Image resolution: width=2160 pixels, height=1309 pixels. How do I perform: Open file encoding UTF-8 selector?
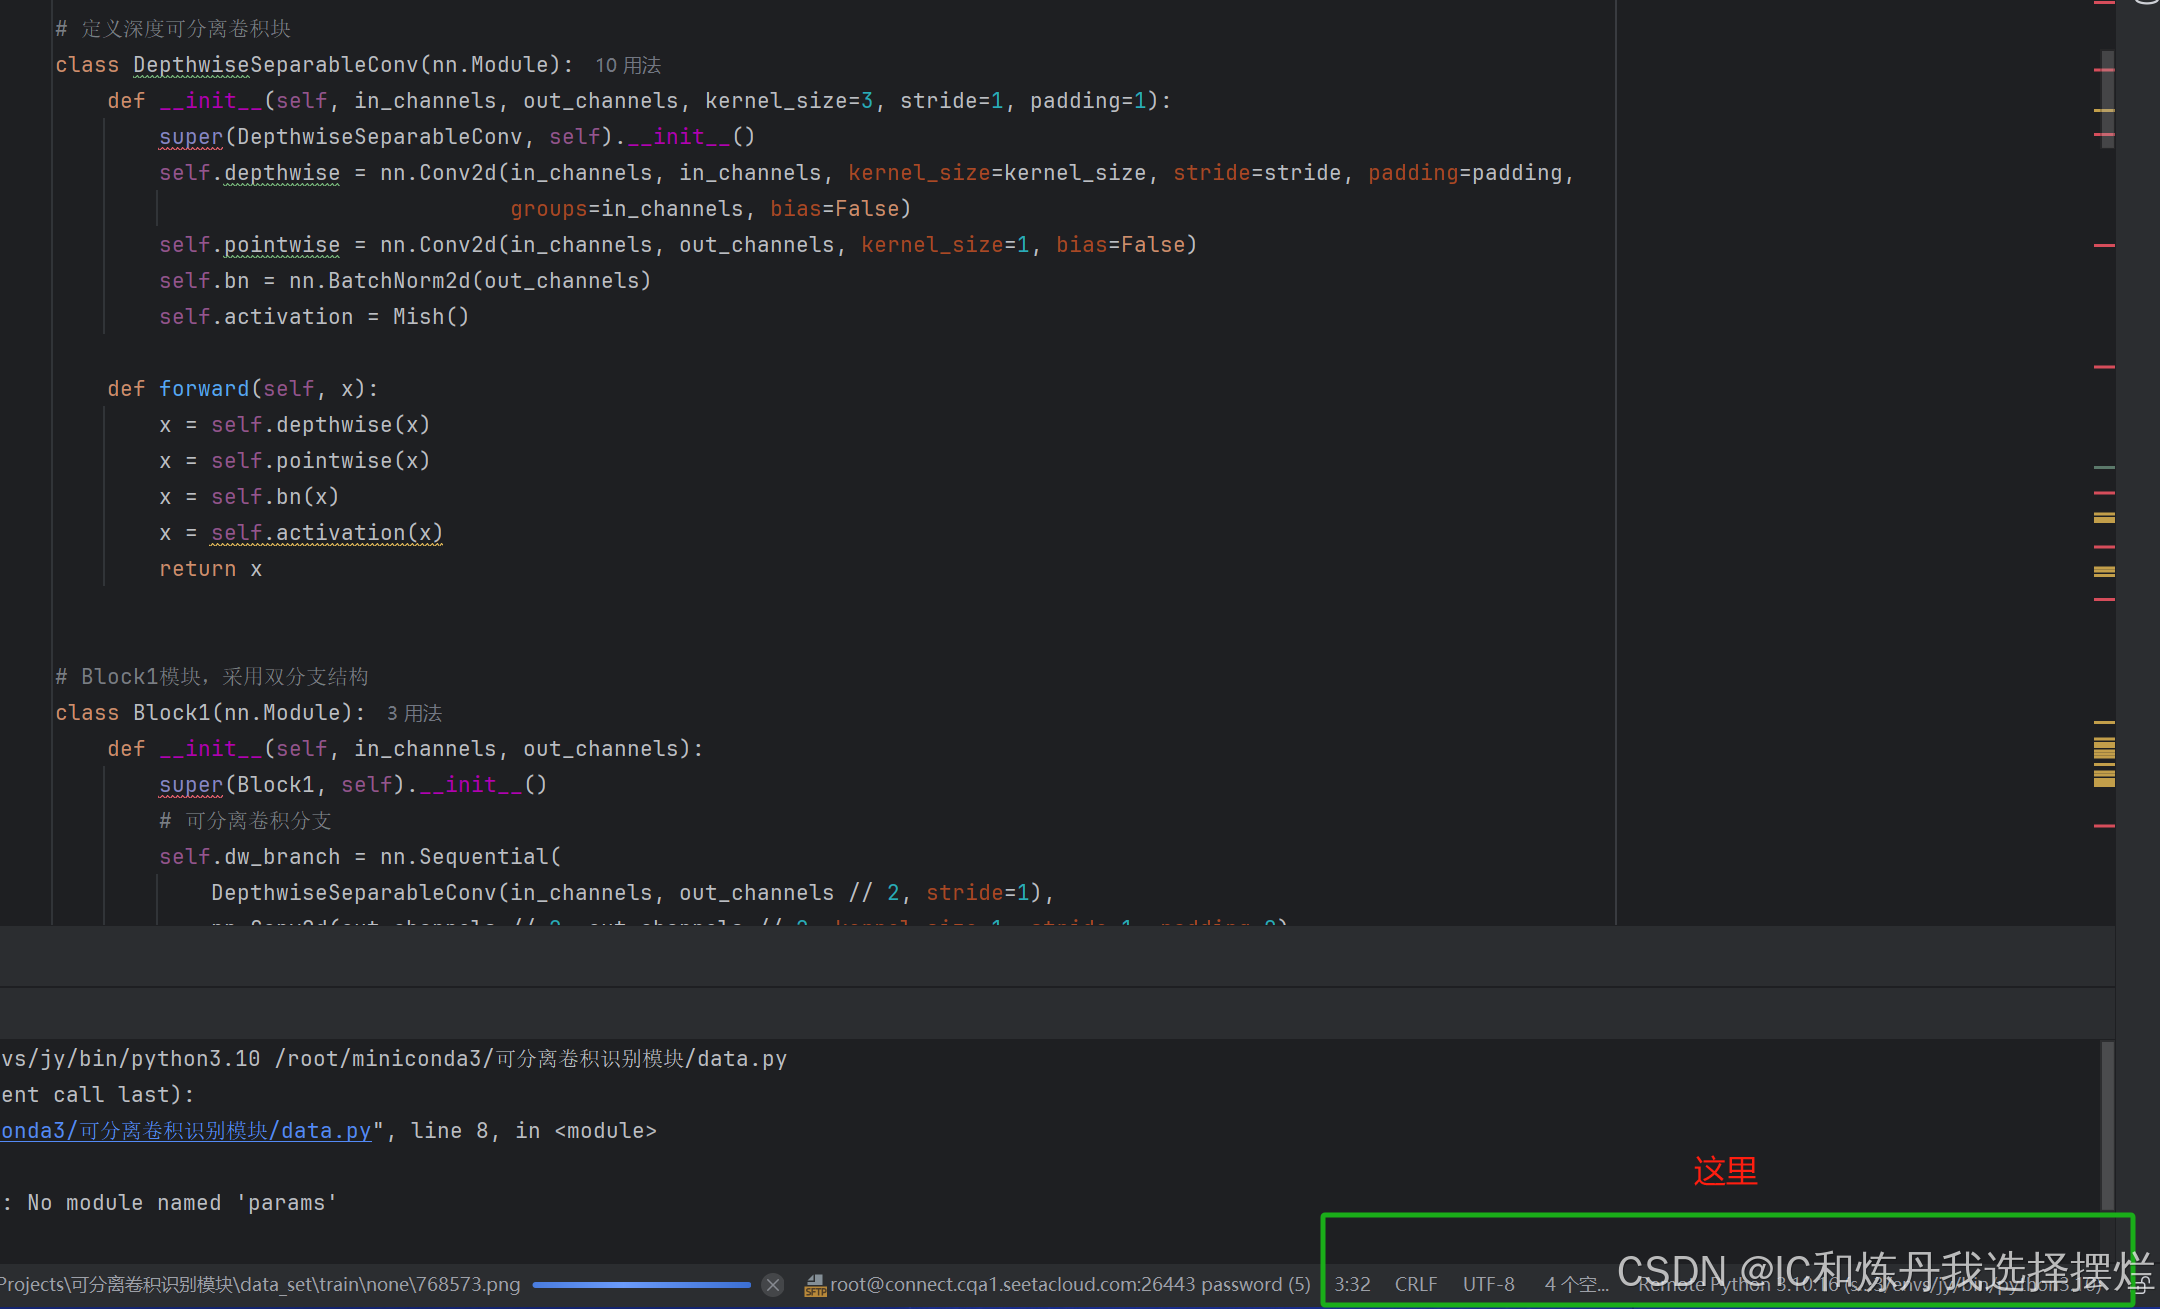pos(1488,1284)
